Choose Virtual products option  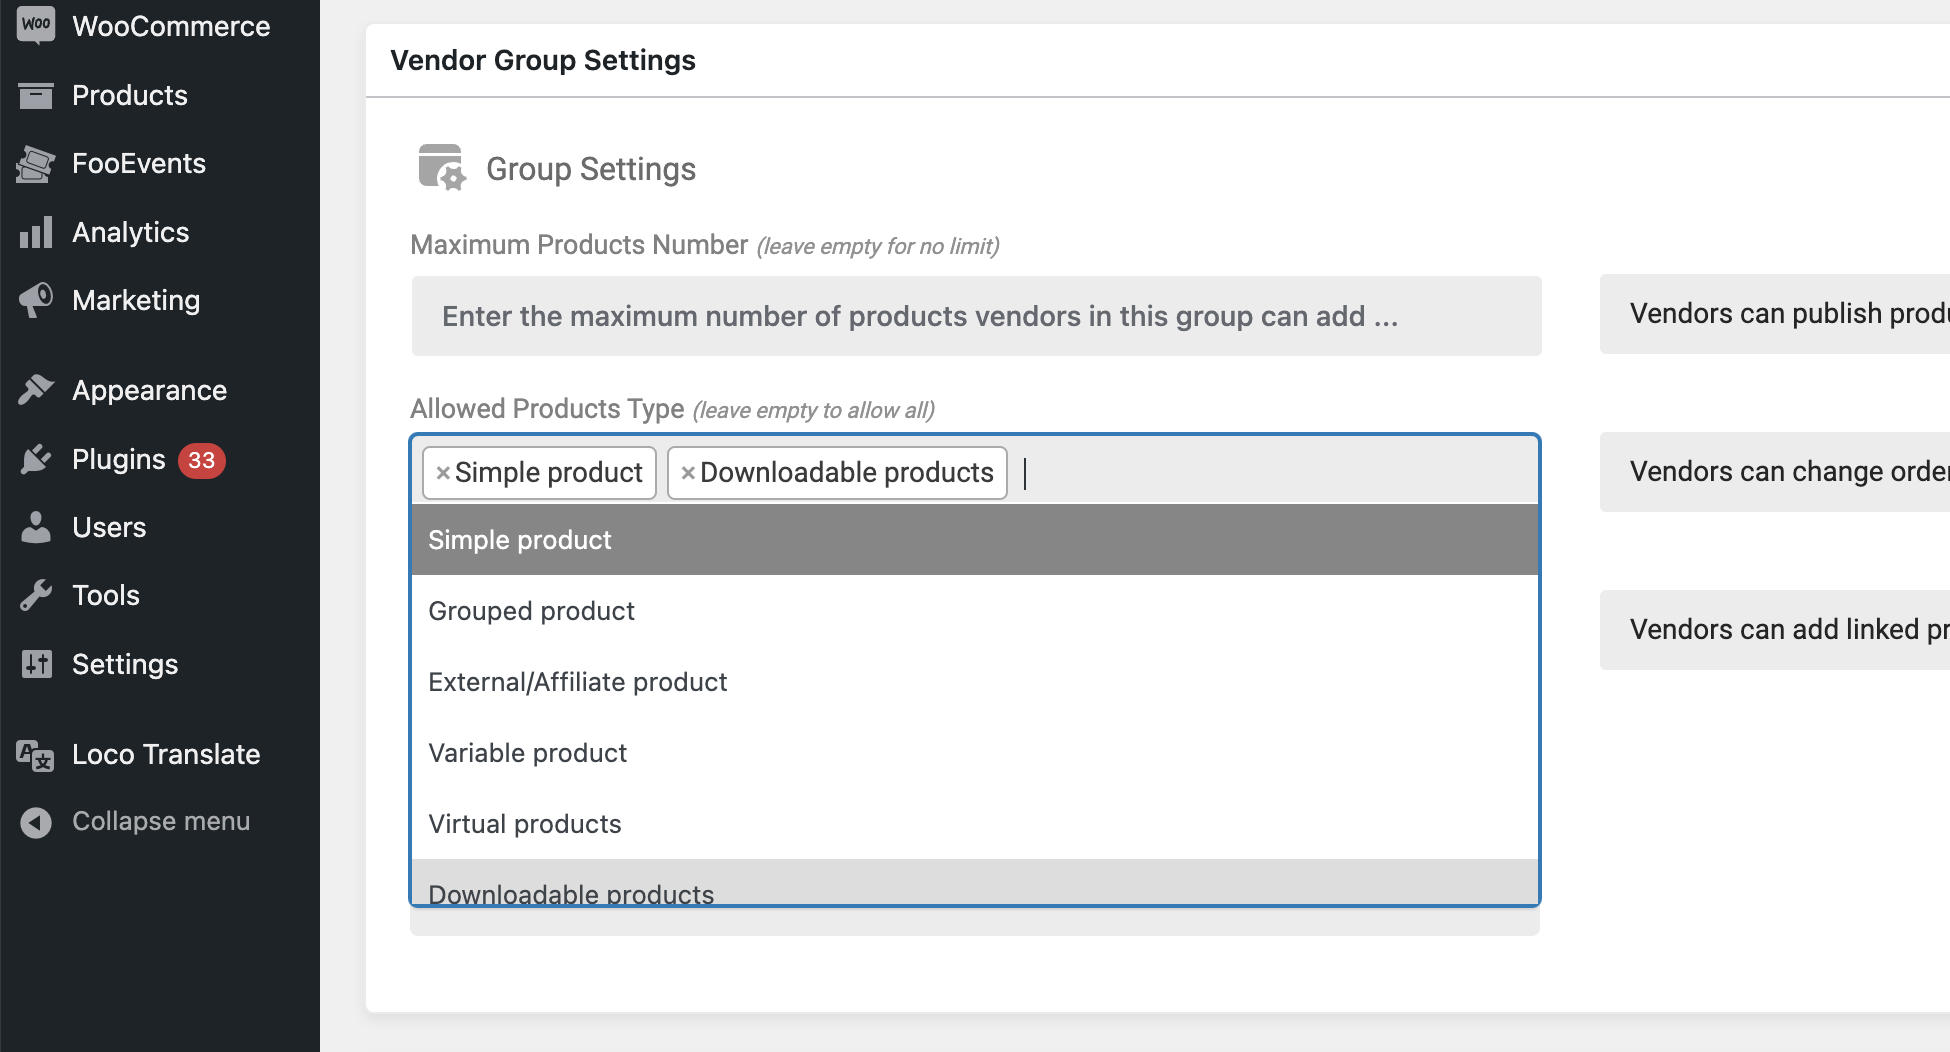975,824
